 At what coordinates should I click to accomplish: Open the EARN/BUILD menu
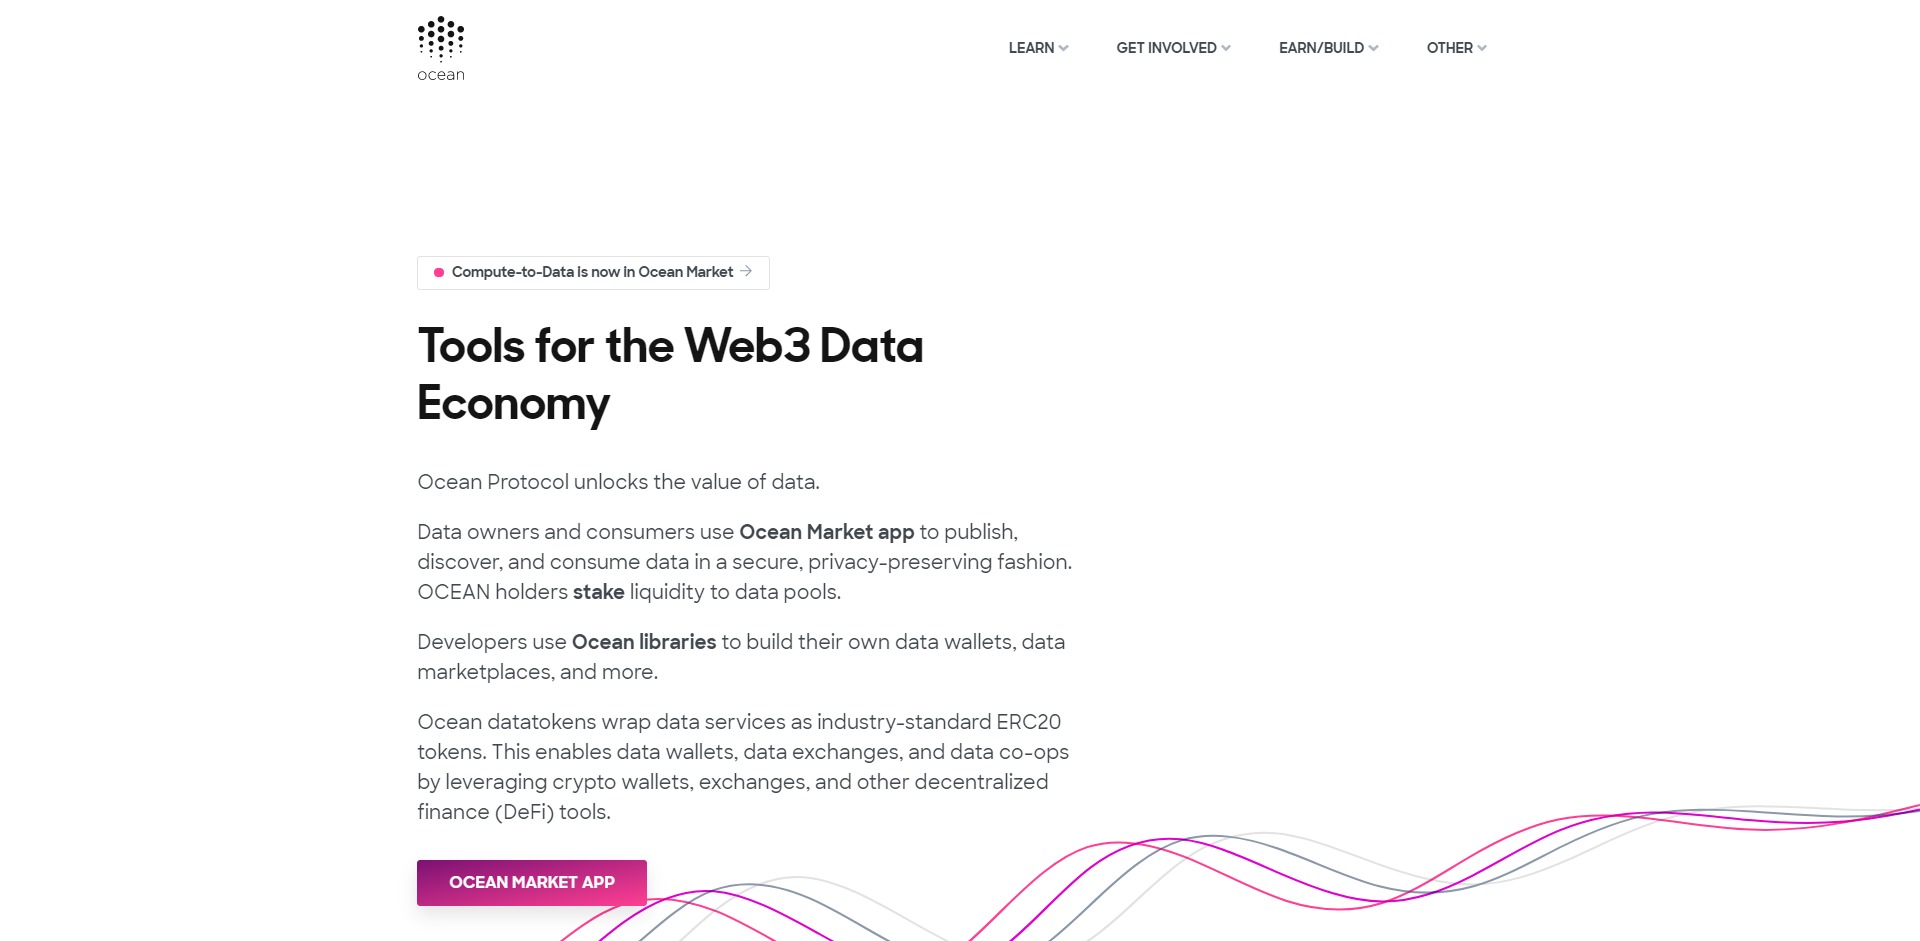(1321, 48)
